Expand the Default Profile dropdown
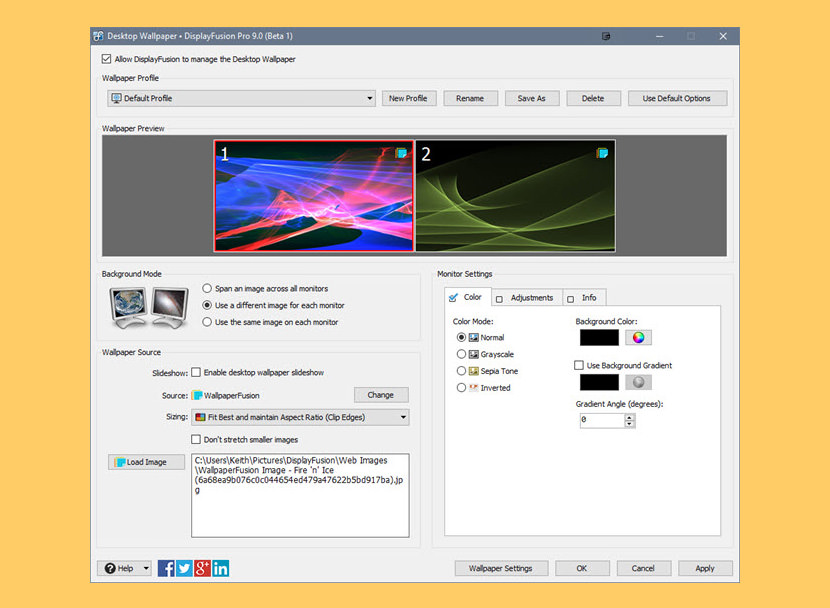Viewport: 830px width, 608px height. pyautogui.click(x=369, y=99)
